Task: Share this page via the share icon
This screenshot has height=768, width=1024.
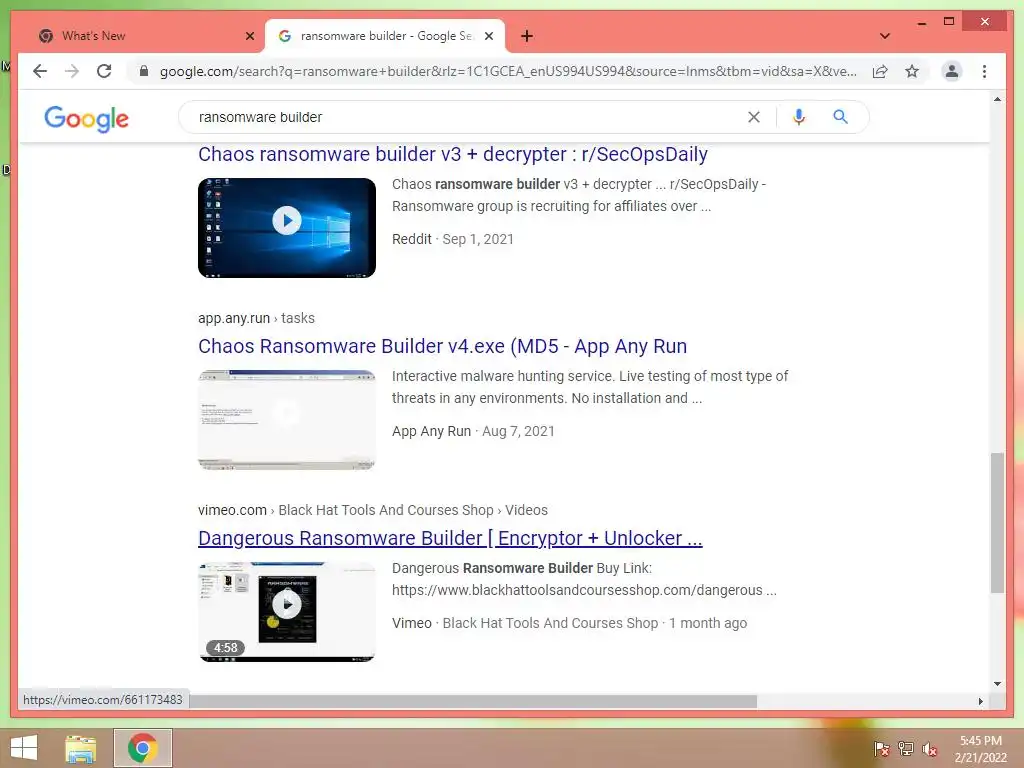Action: 880,71
